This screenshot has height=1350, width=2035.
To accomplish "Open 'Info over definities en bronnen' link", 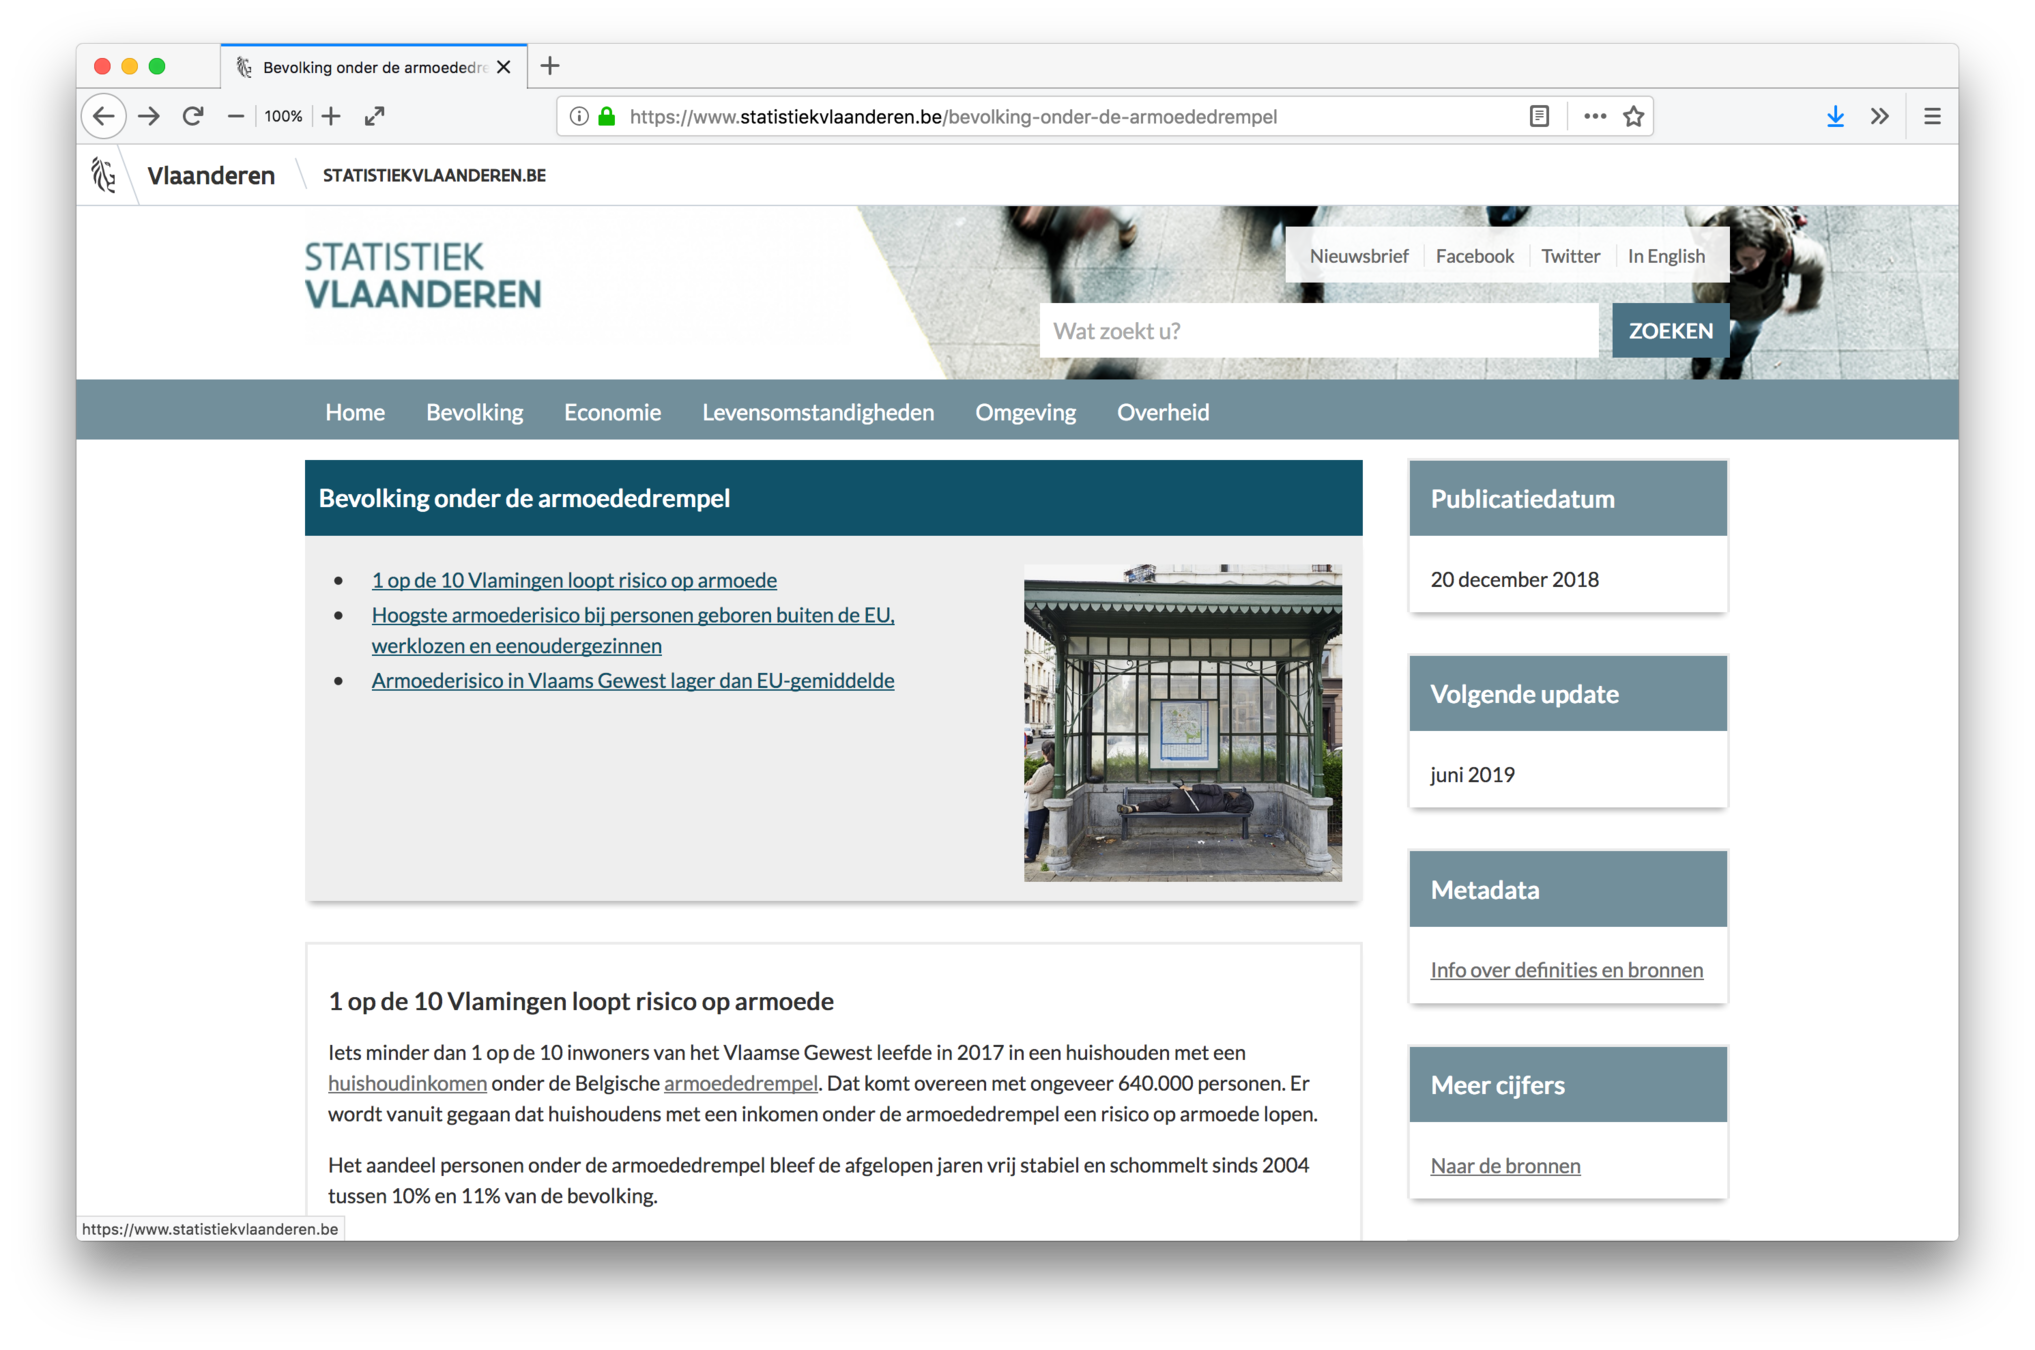I will (1566, 970).
